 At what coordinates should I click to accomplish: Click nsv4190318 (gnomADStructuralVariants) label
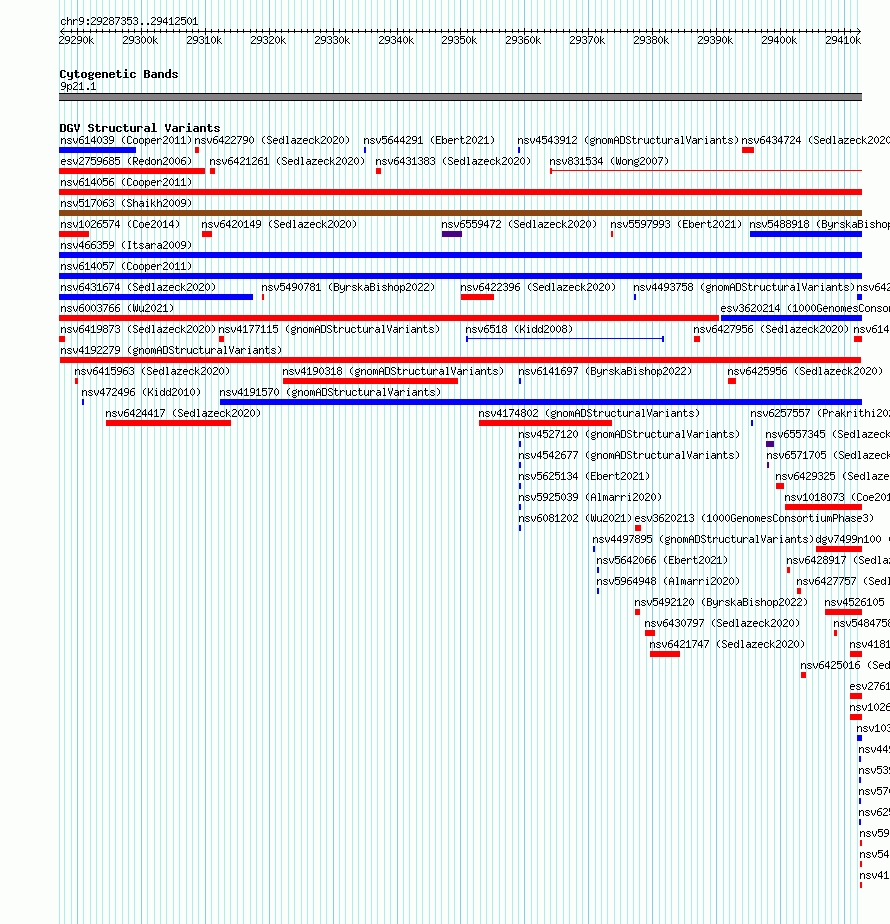coord(393,371)
